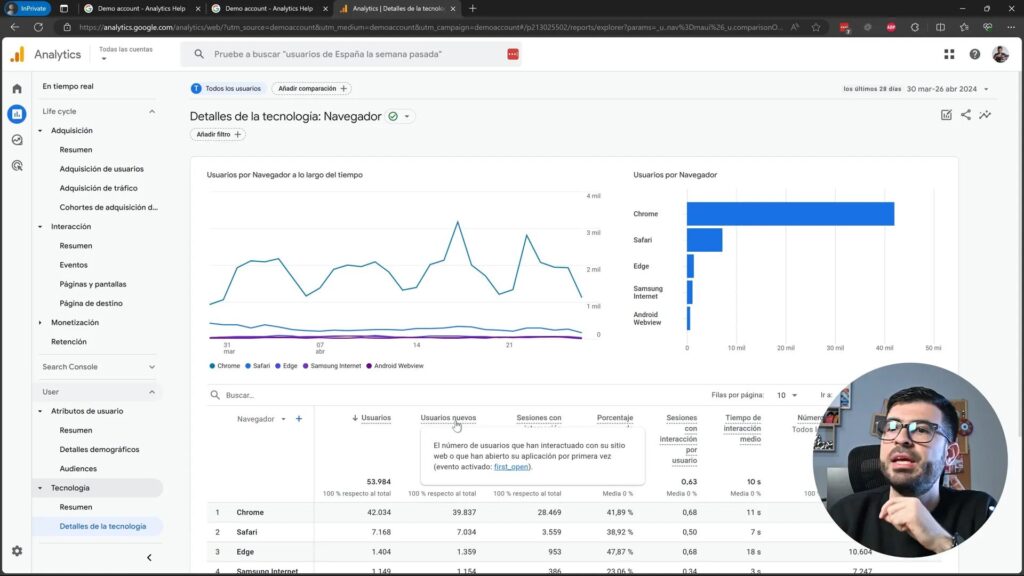Add page to favorites star
This screenshot has width=1024, height=576.
(816, 27)
